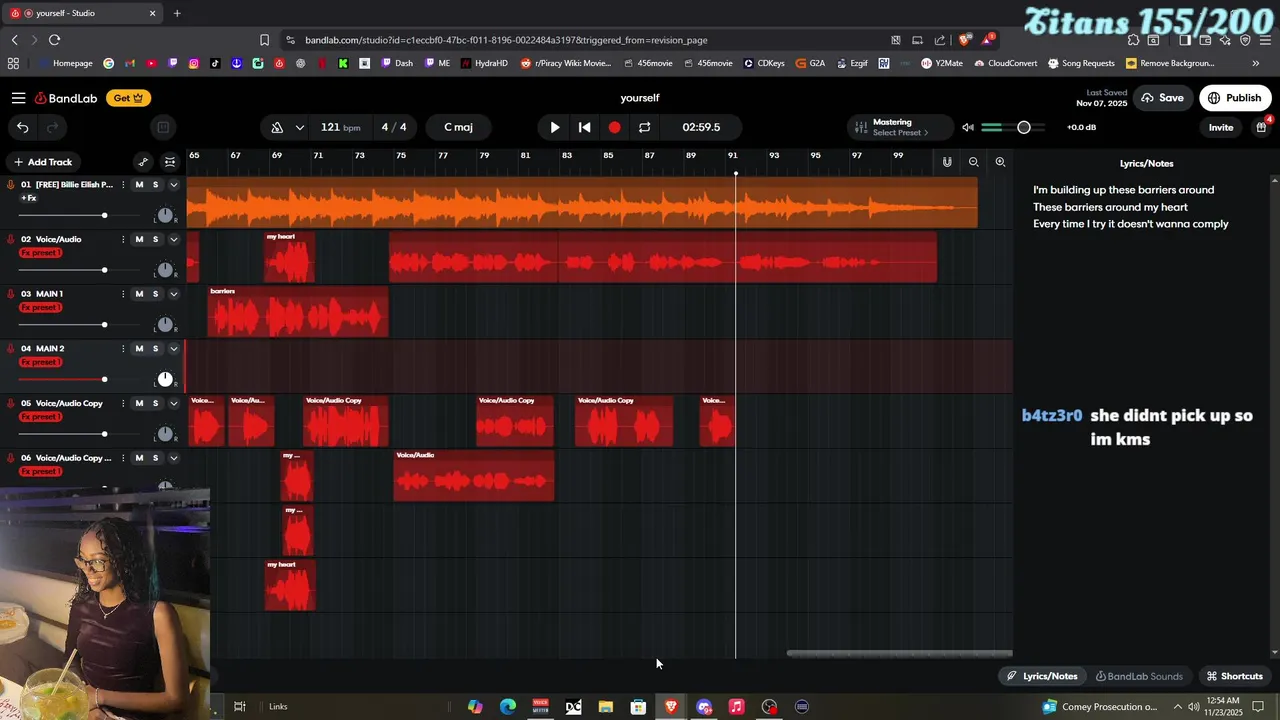Open the C maj key selector

click(x=458, y=127)
